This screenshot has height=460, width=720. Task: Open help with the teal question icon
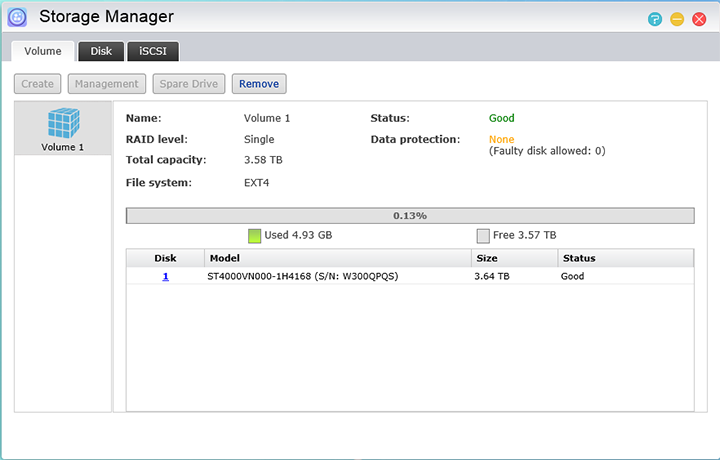pyautogui.click(x=655, y=19)
